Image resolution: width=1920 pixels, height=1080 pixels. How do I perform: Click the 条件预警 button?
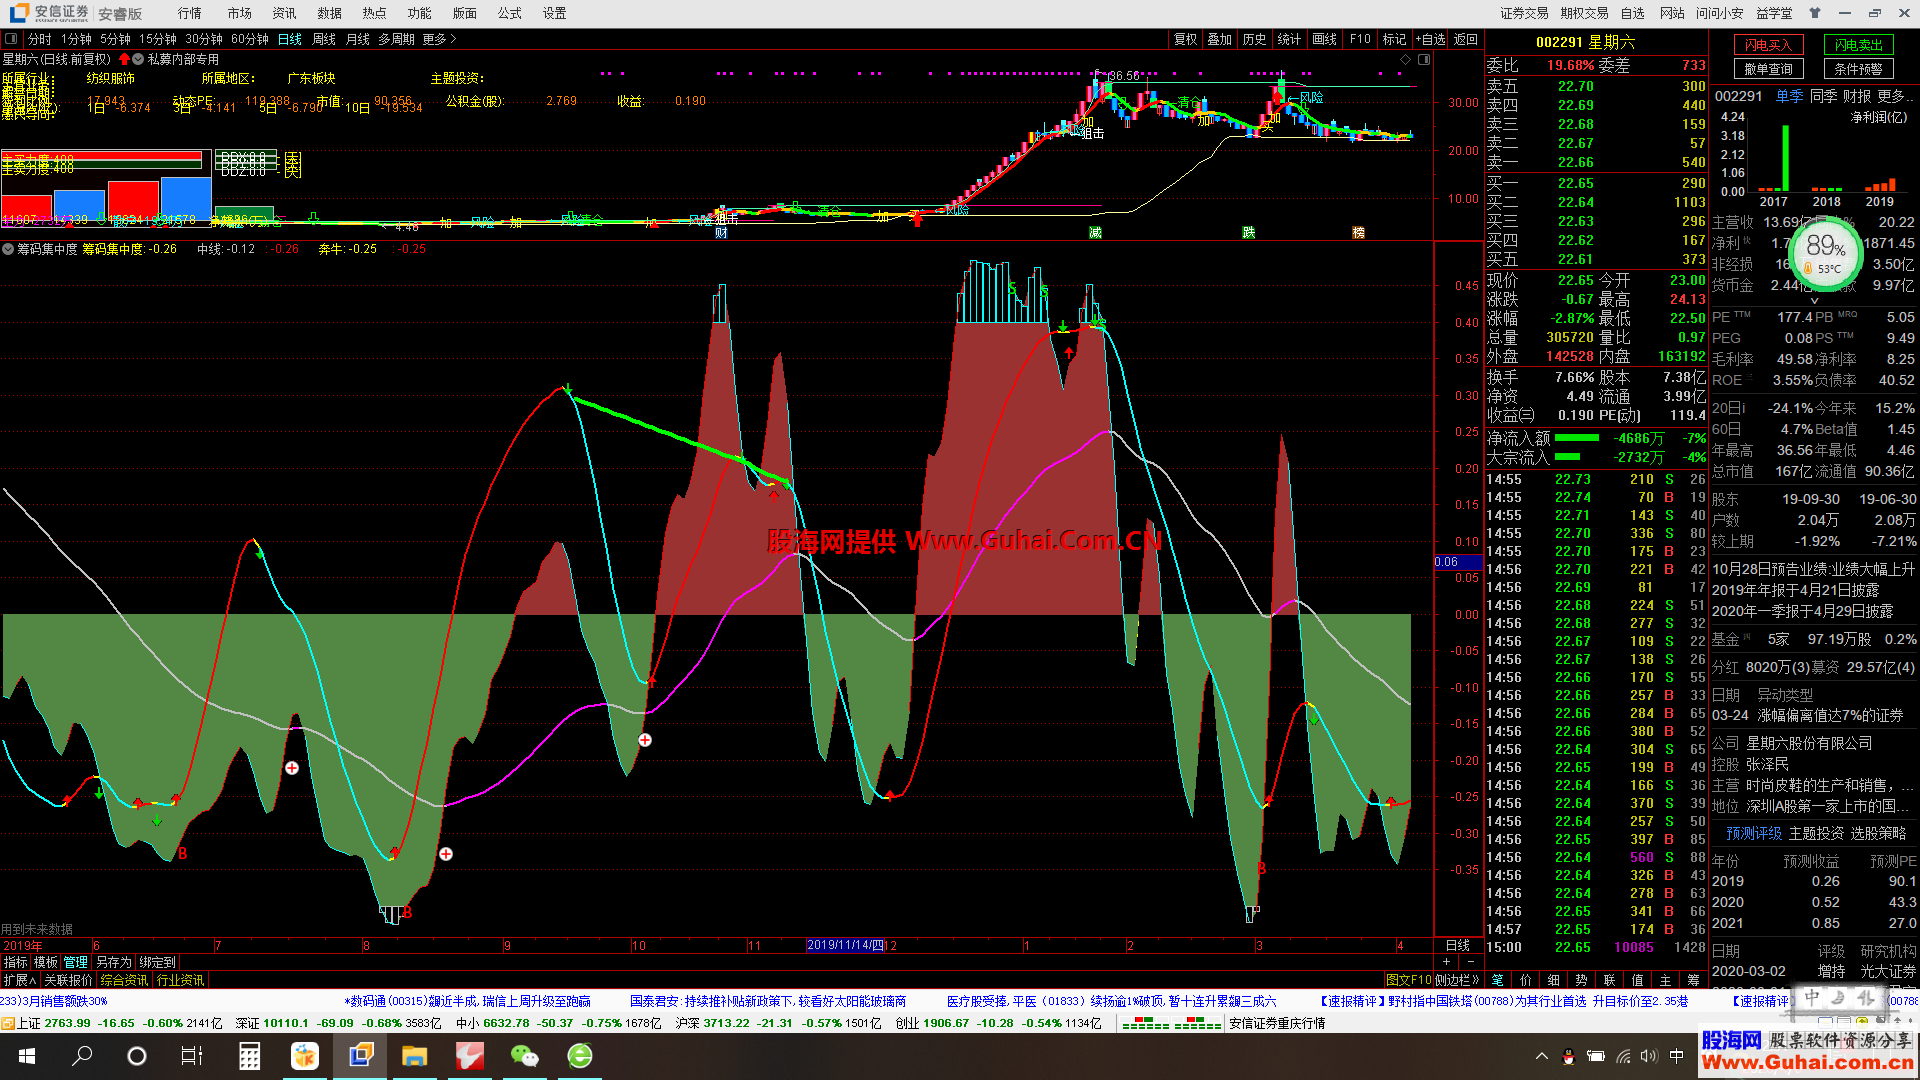pyautogui.click(x=1858, y=69)
